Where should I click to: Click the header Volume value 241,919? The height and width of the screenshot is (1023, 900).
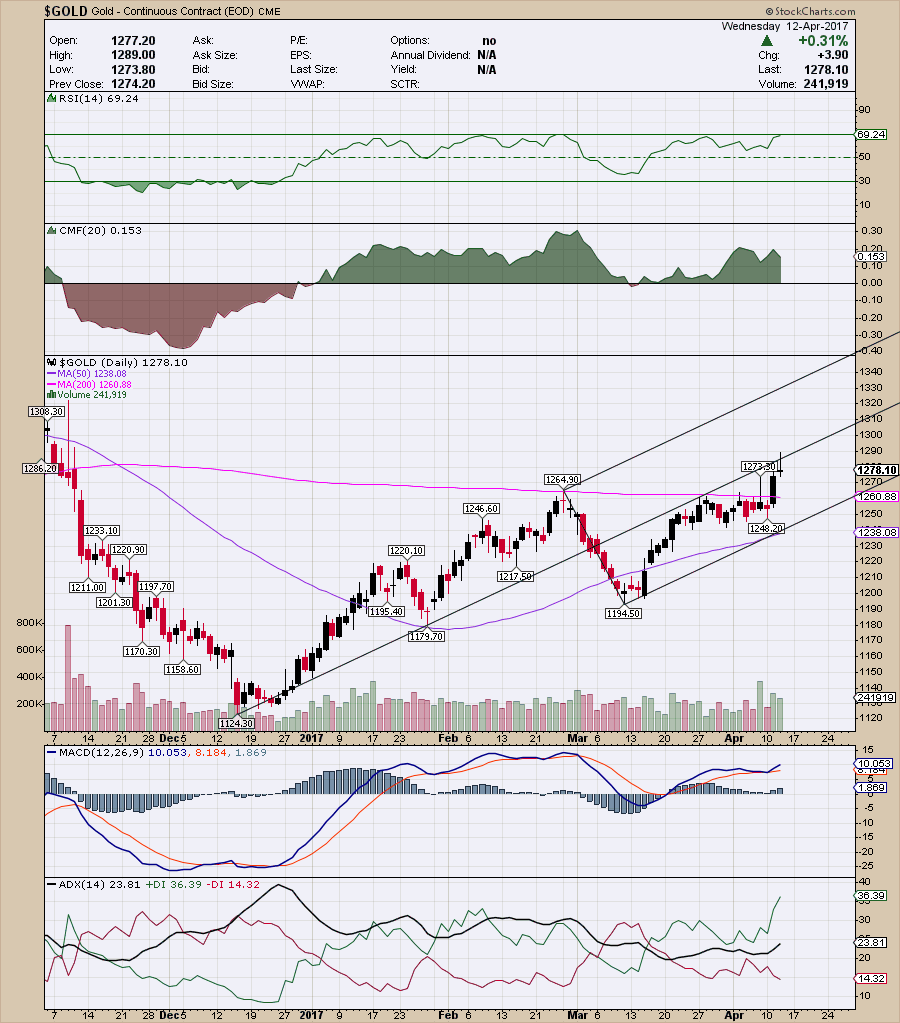point(826,84)
